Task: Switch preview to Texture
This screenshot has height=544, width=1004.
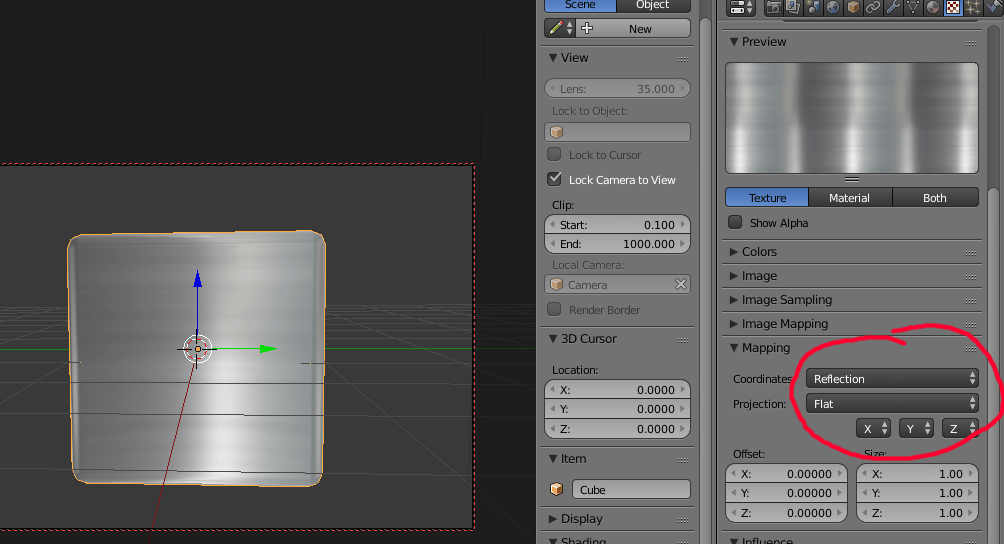Action: (767, 198)
